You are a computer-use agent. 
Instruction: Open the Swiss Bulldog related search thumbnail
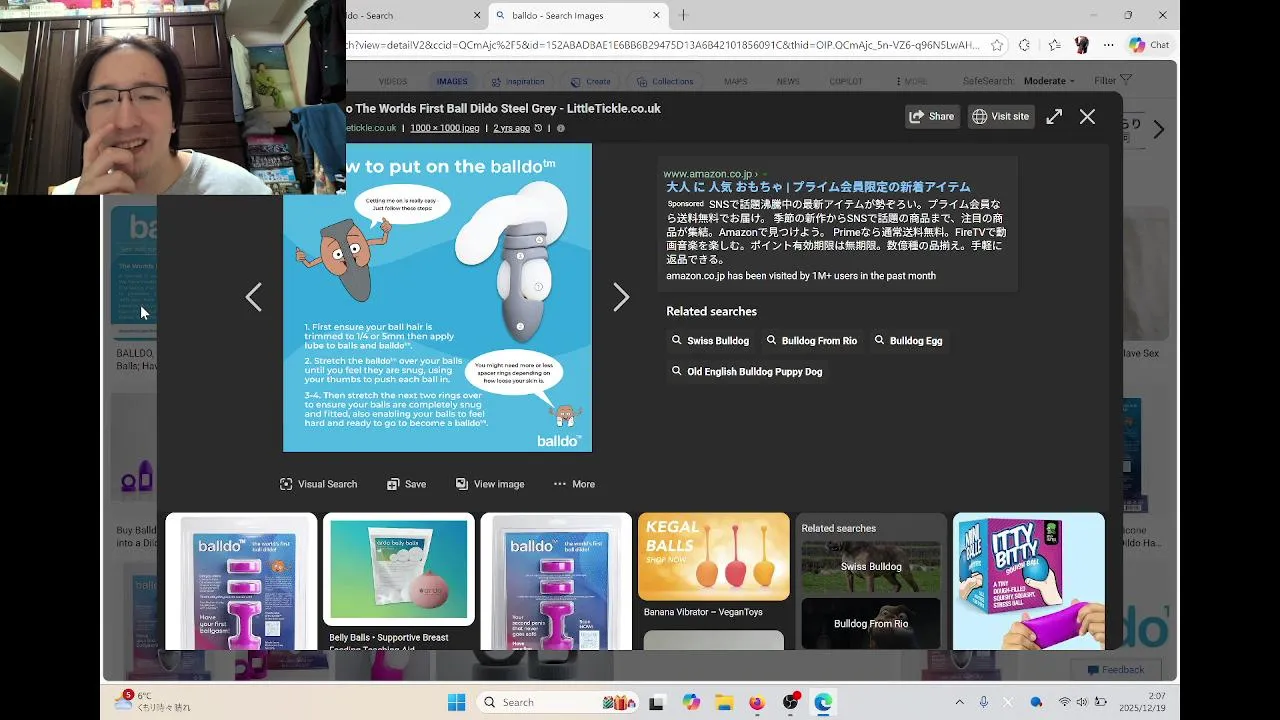[871, 567]
